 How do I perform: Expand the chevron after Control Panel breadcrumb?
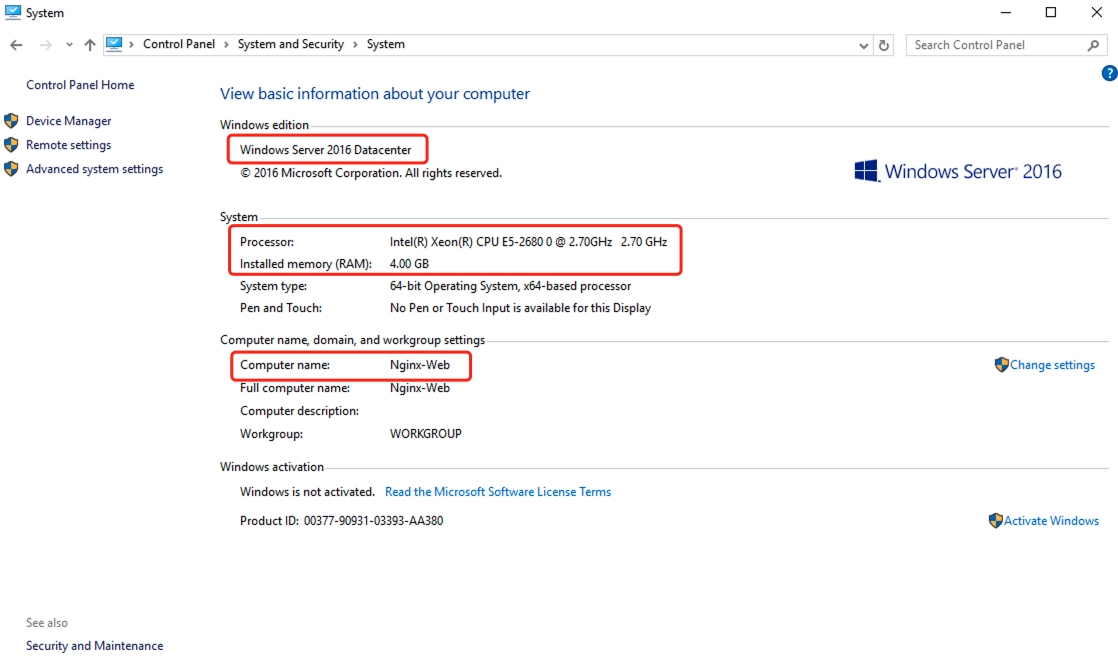point(226,44)
